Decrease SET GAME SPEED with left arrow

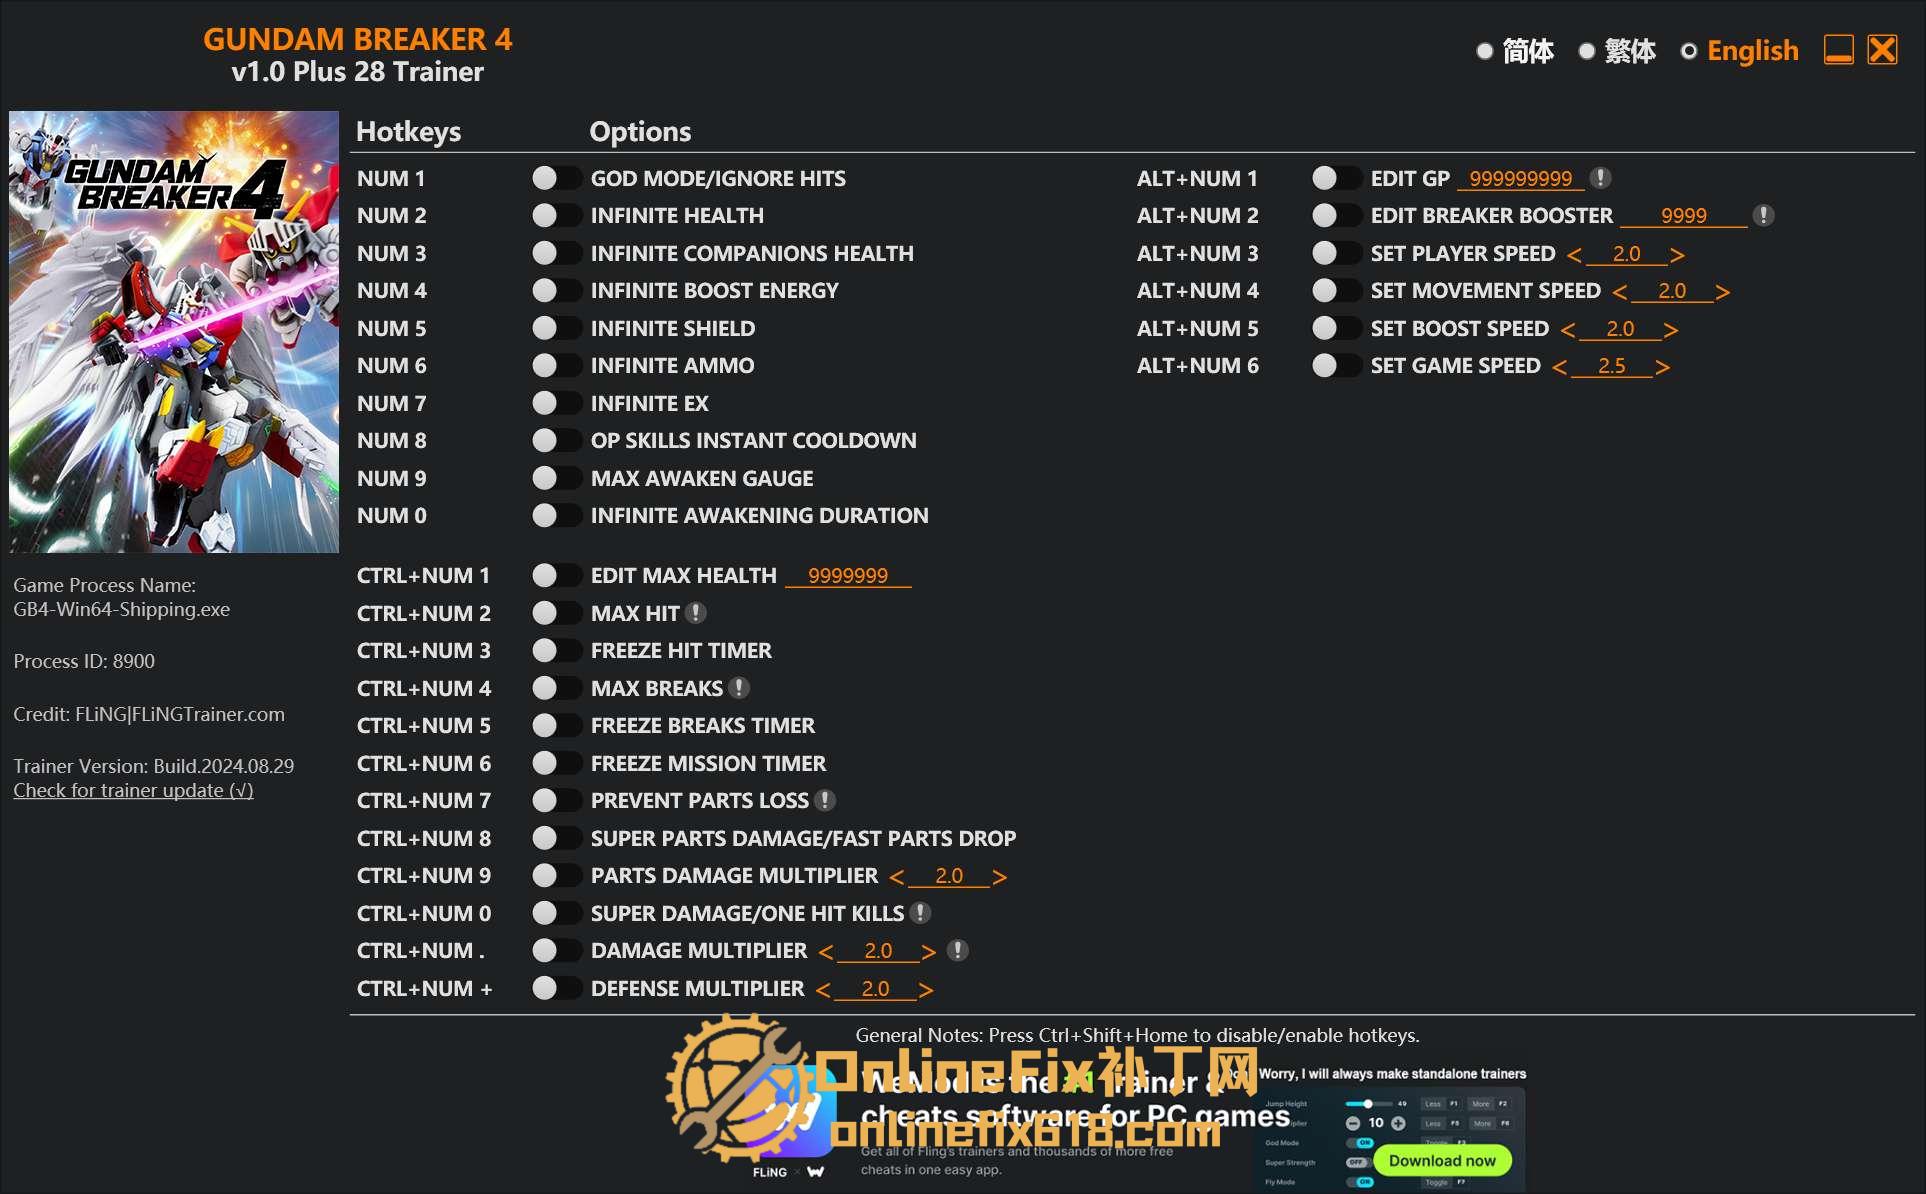(x=1559, y=367)
